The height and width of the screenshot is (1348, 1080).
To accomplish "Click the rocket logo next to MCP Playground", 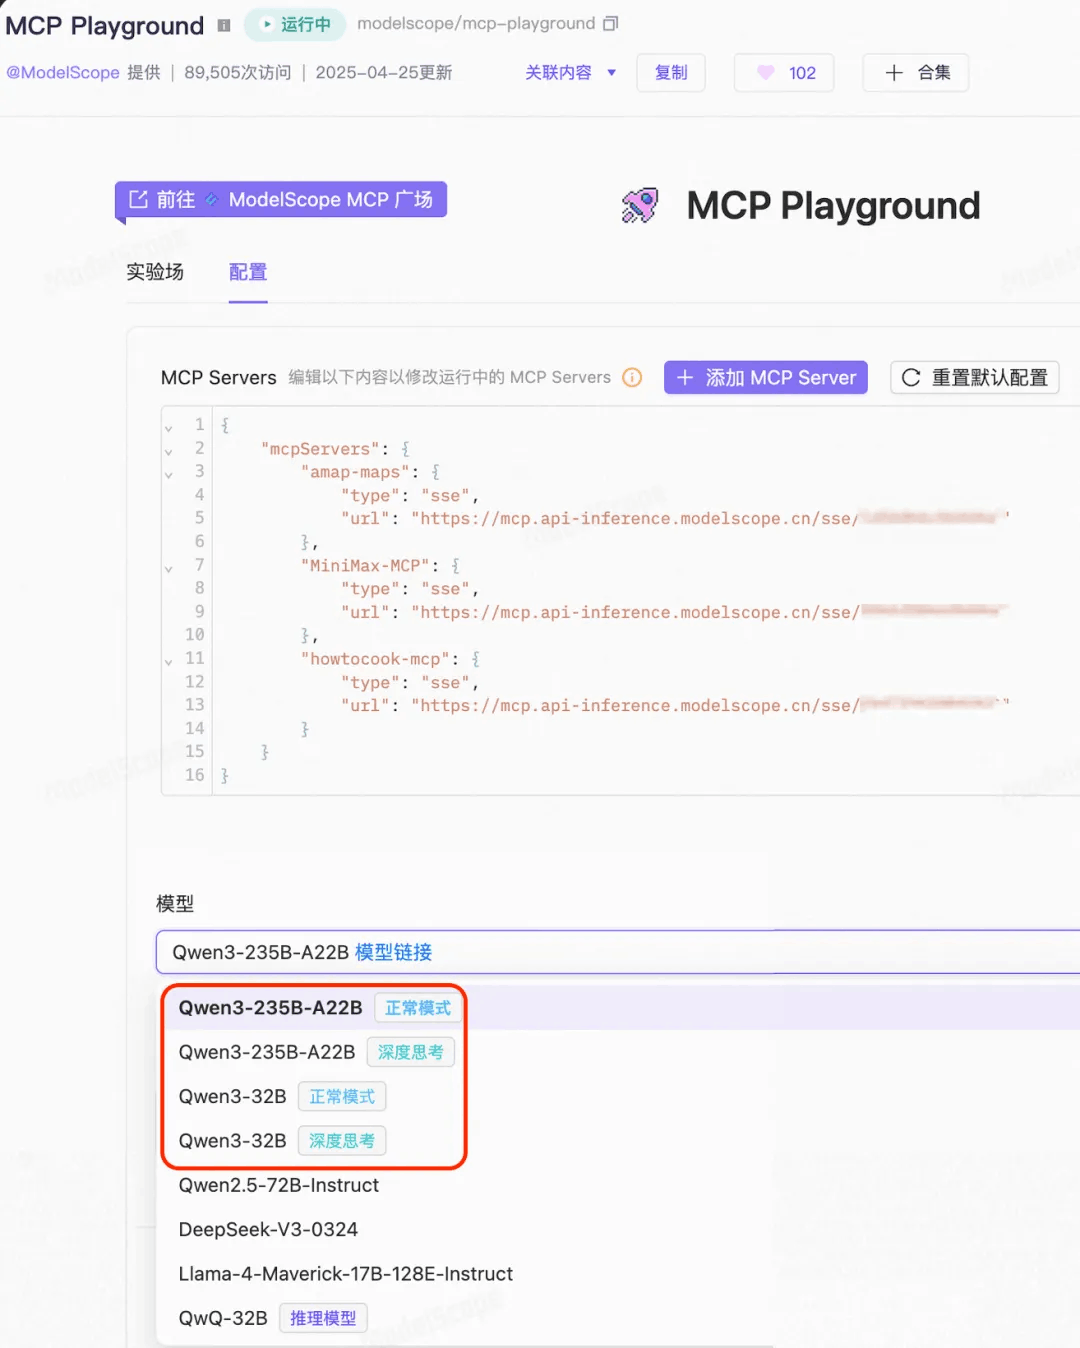I will pyautogui.click(x=640, y=206).
